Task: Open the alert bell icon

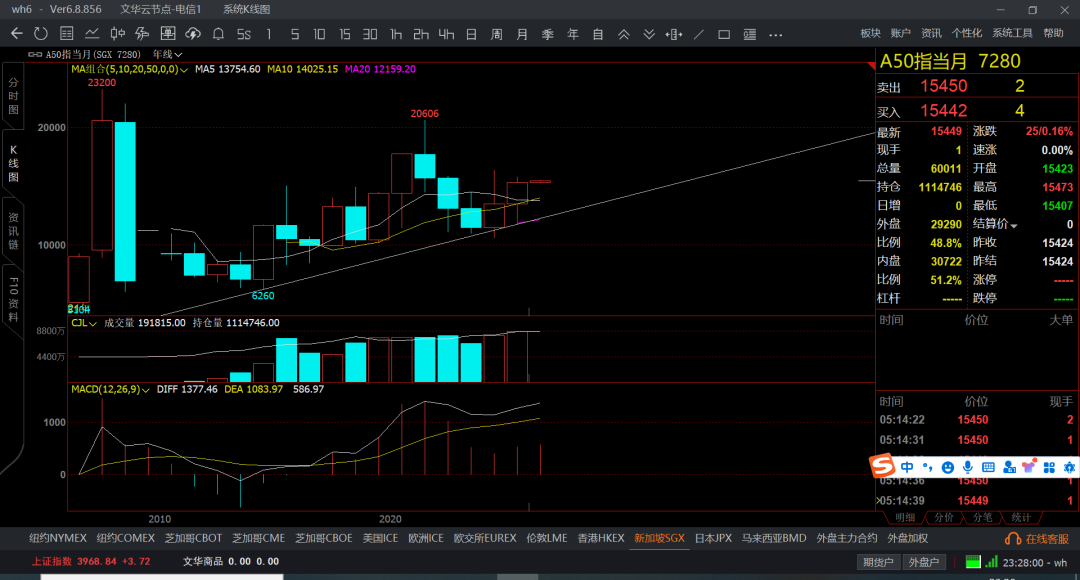Action: 218,34
